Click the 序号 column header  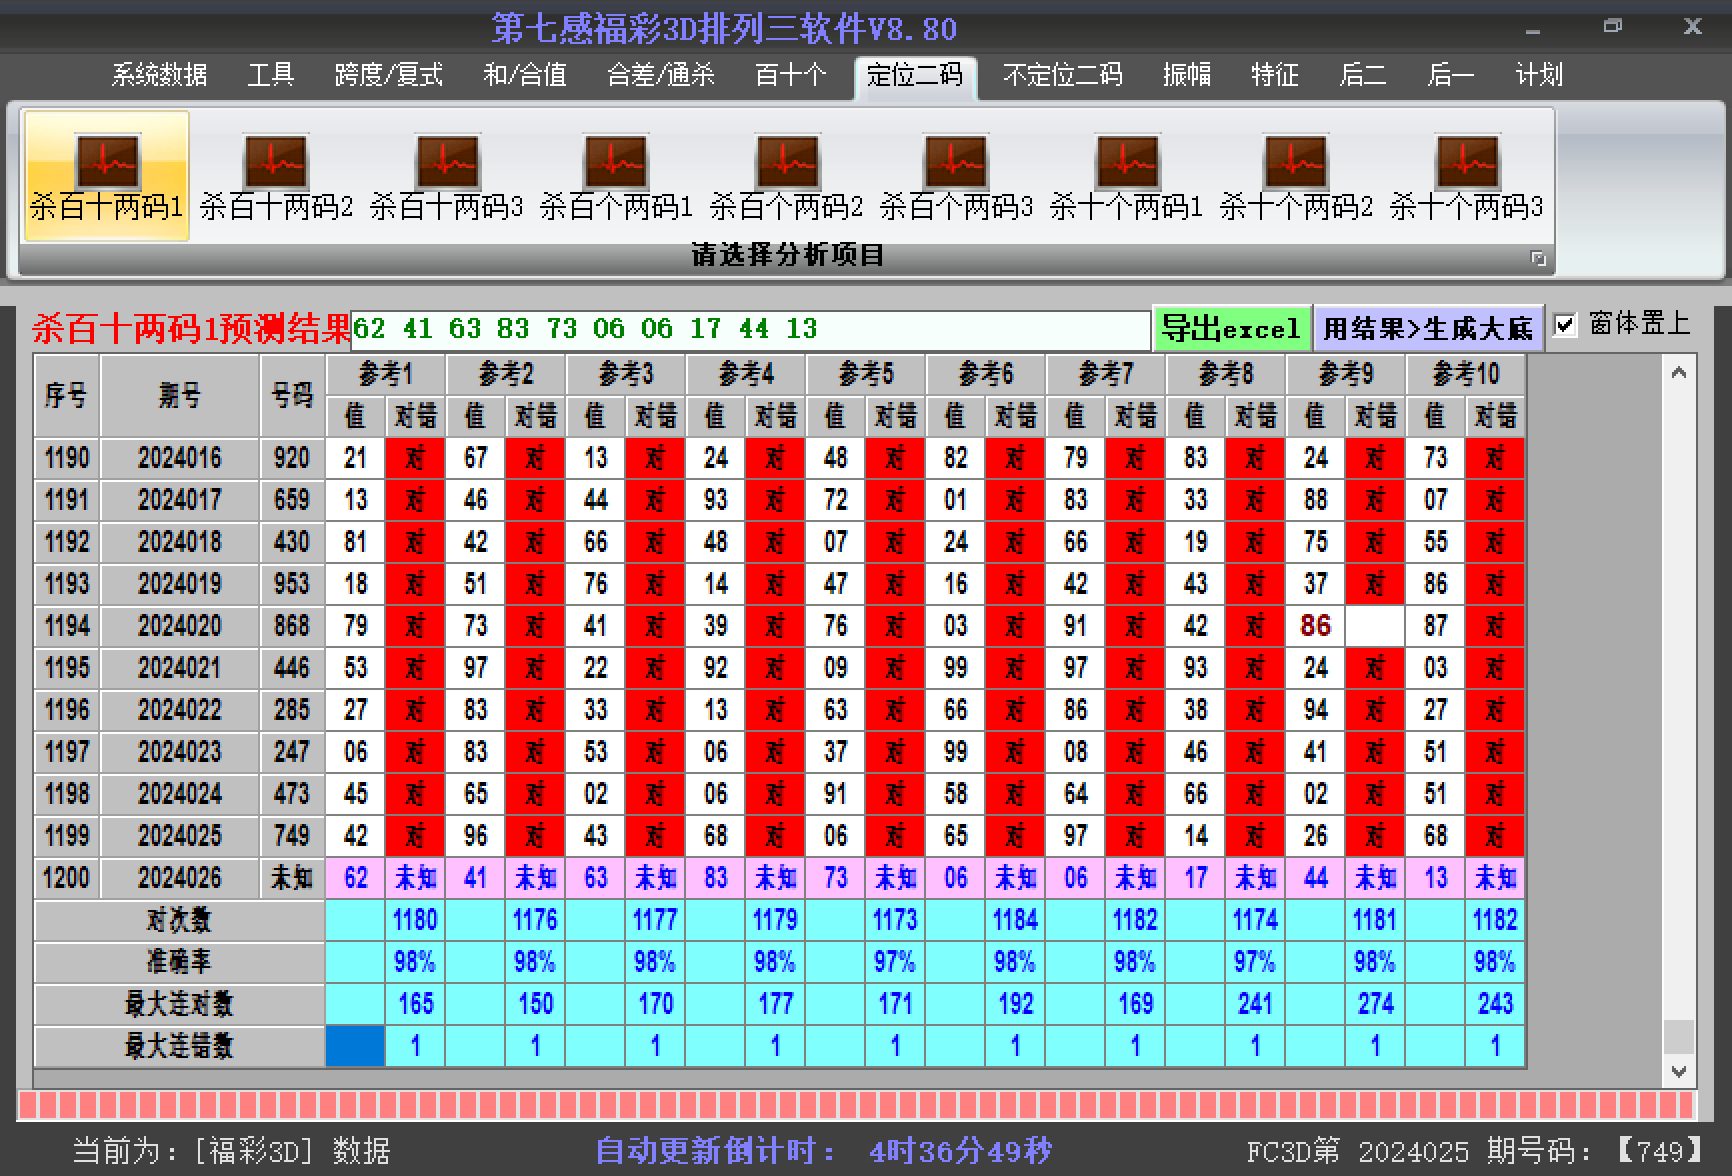tap(67, 396)
